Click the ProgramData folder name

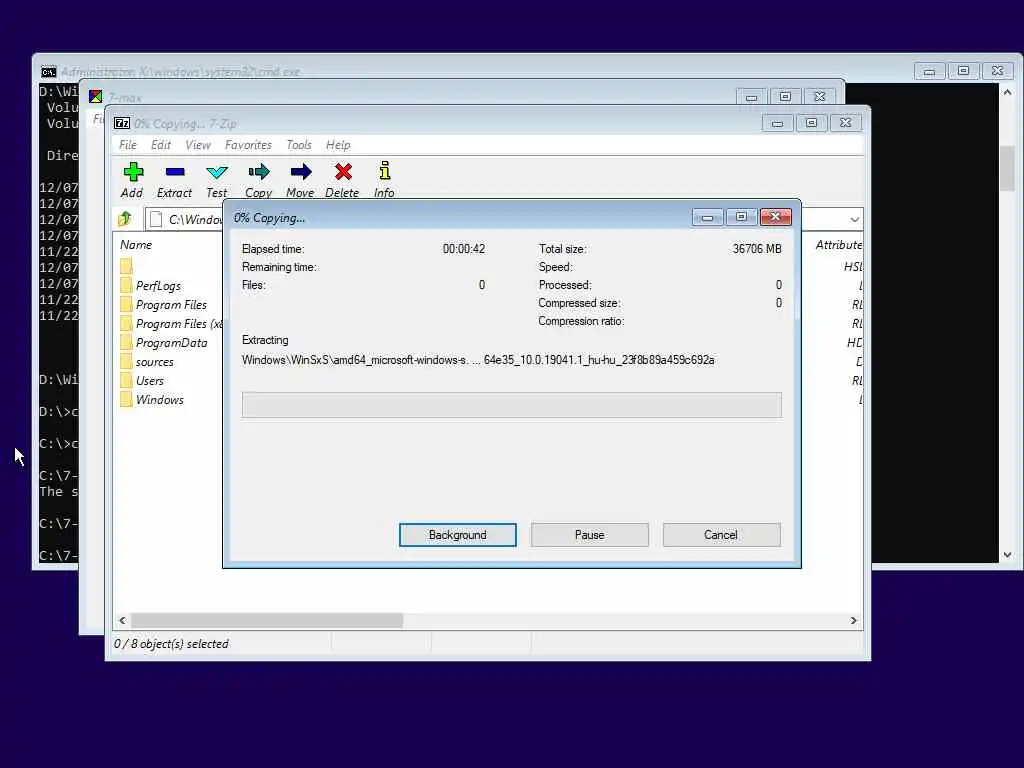tap(172, 343)
